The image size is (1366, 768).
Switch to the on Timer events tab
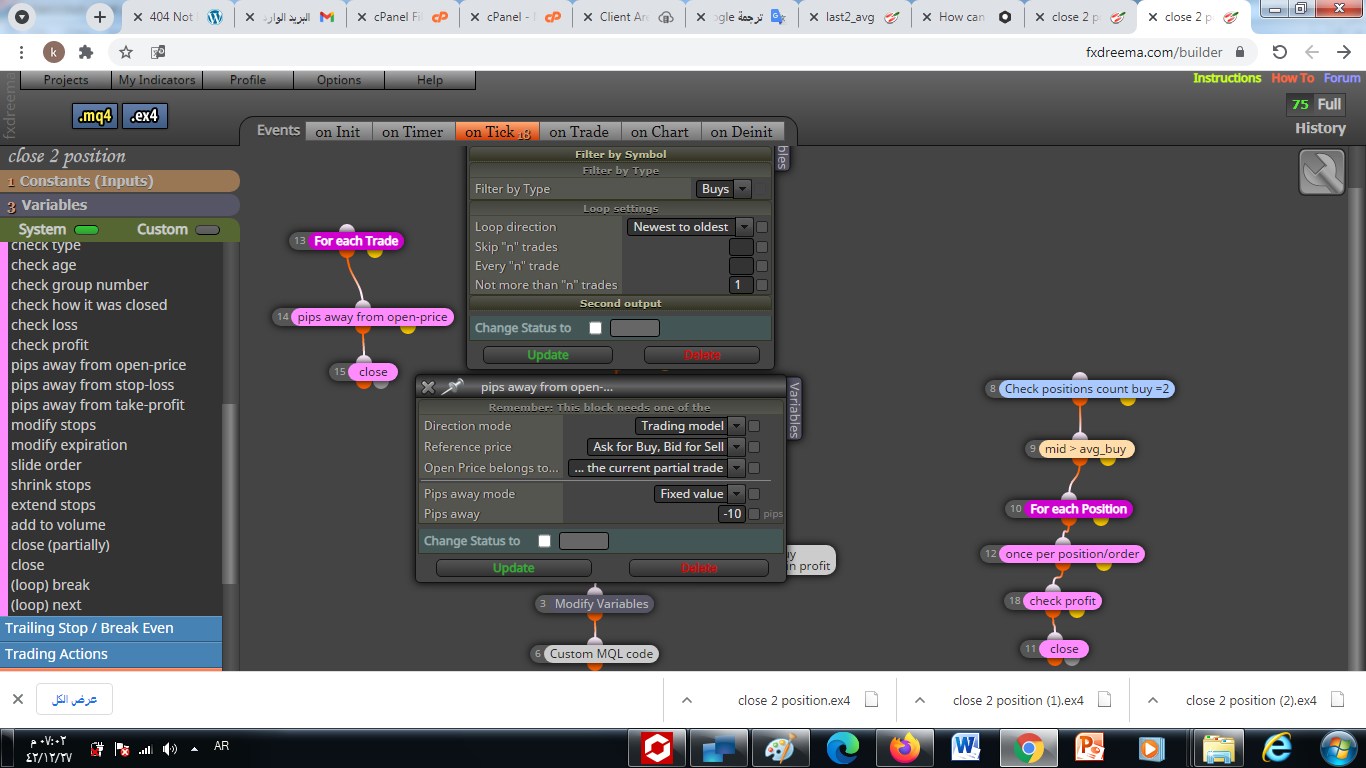(x=412, y=131)
